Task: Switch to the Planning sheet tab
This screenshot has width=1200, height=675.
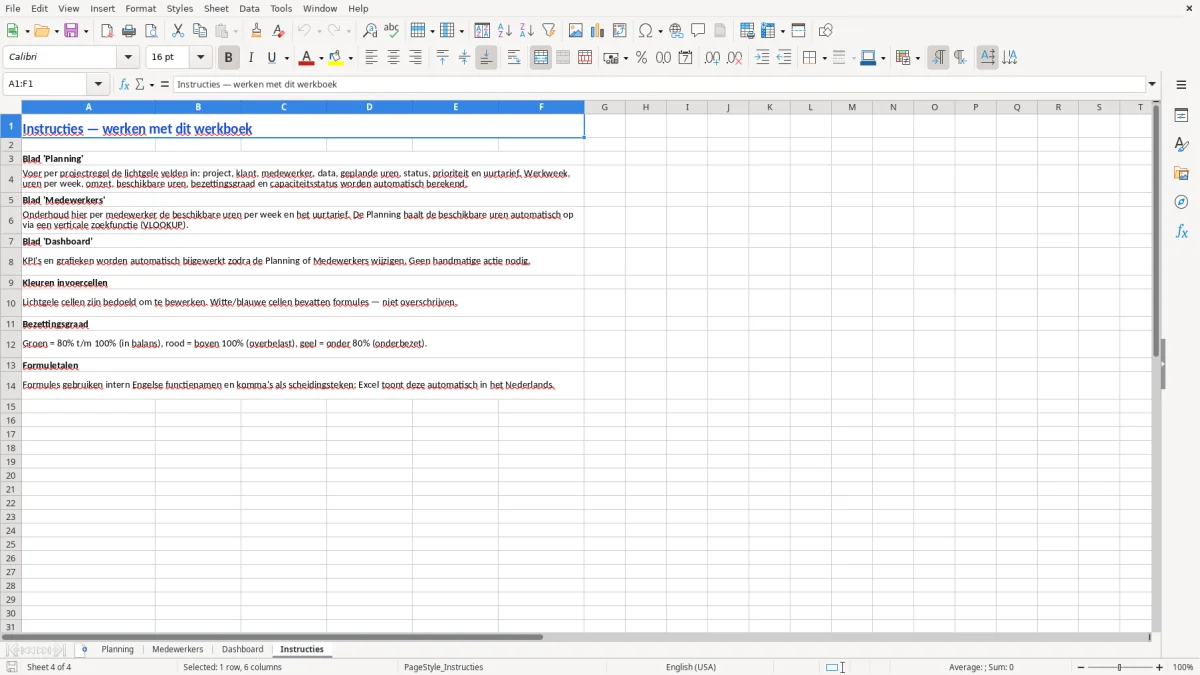Action: [117, 650]
